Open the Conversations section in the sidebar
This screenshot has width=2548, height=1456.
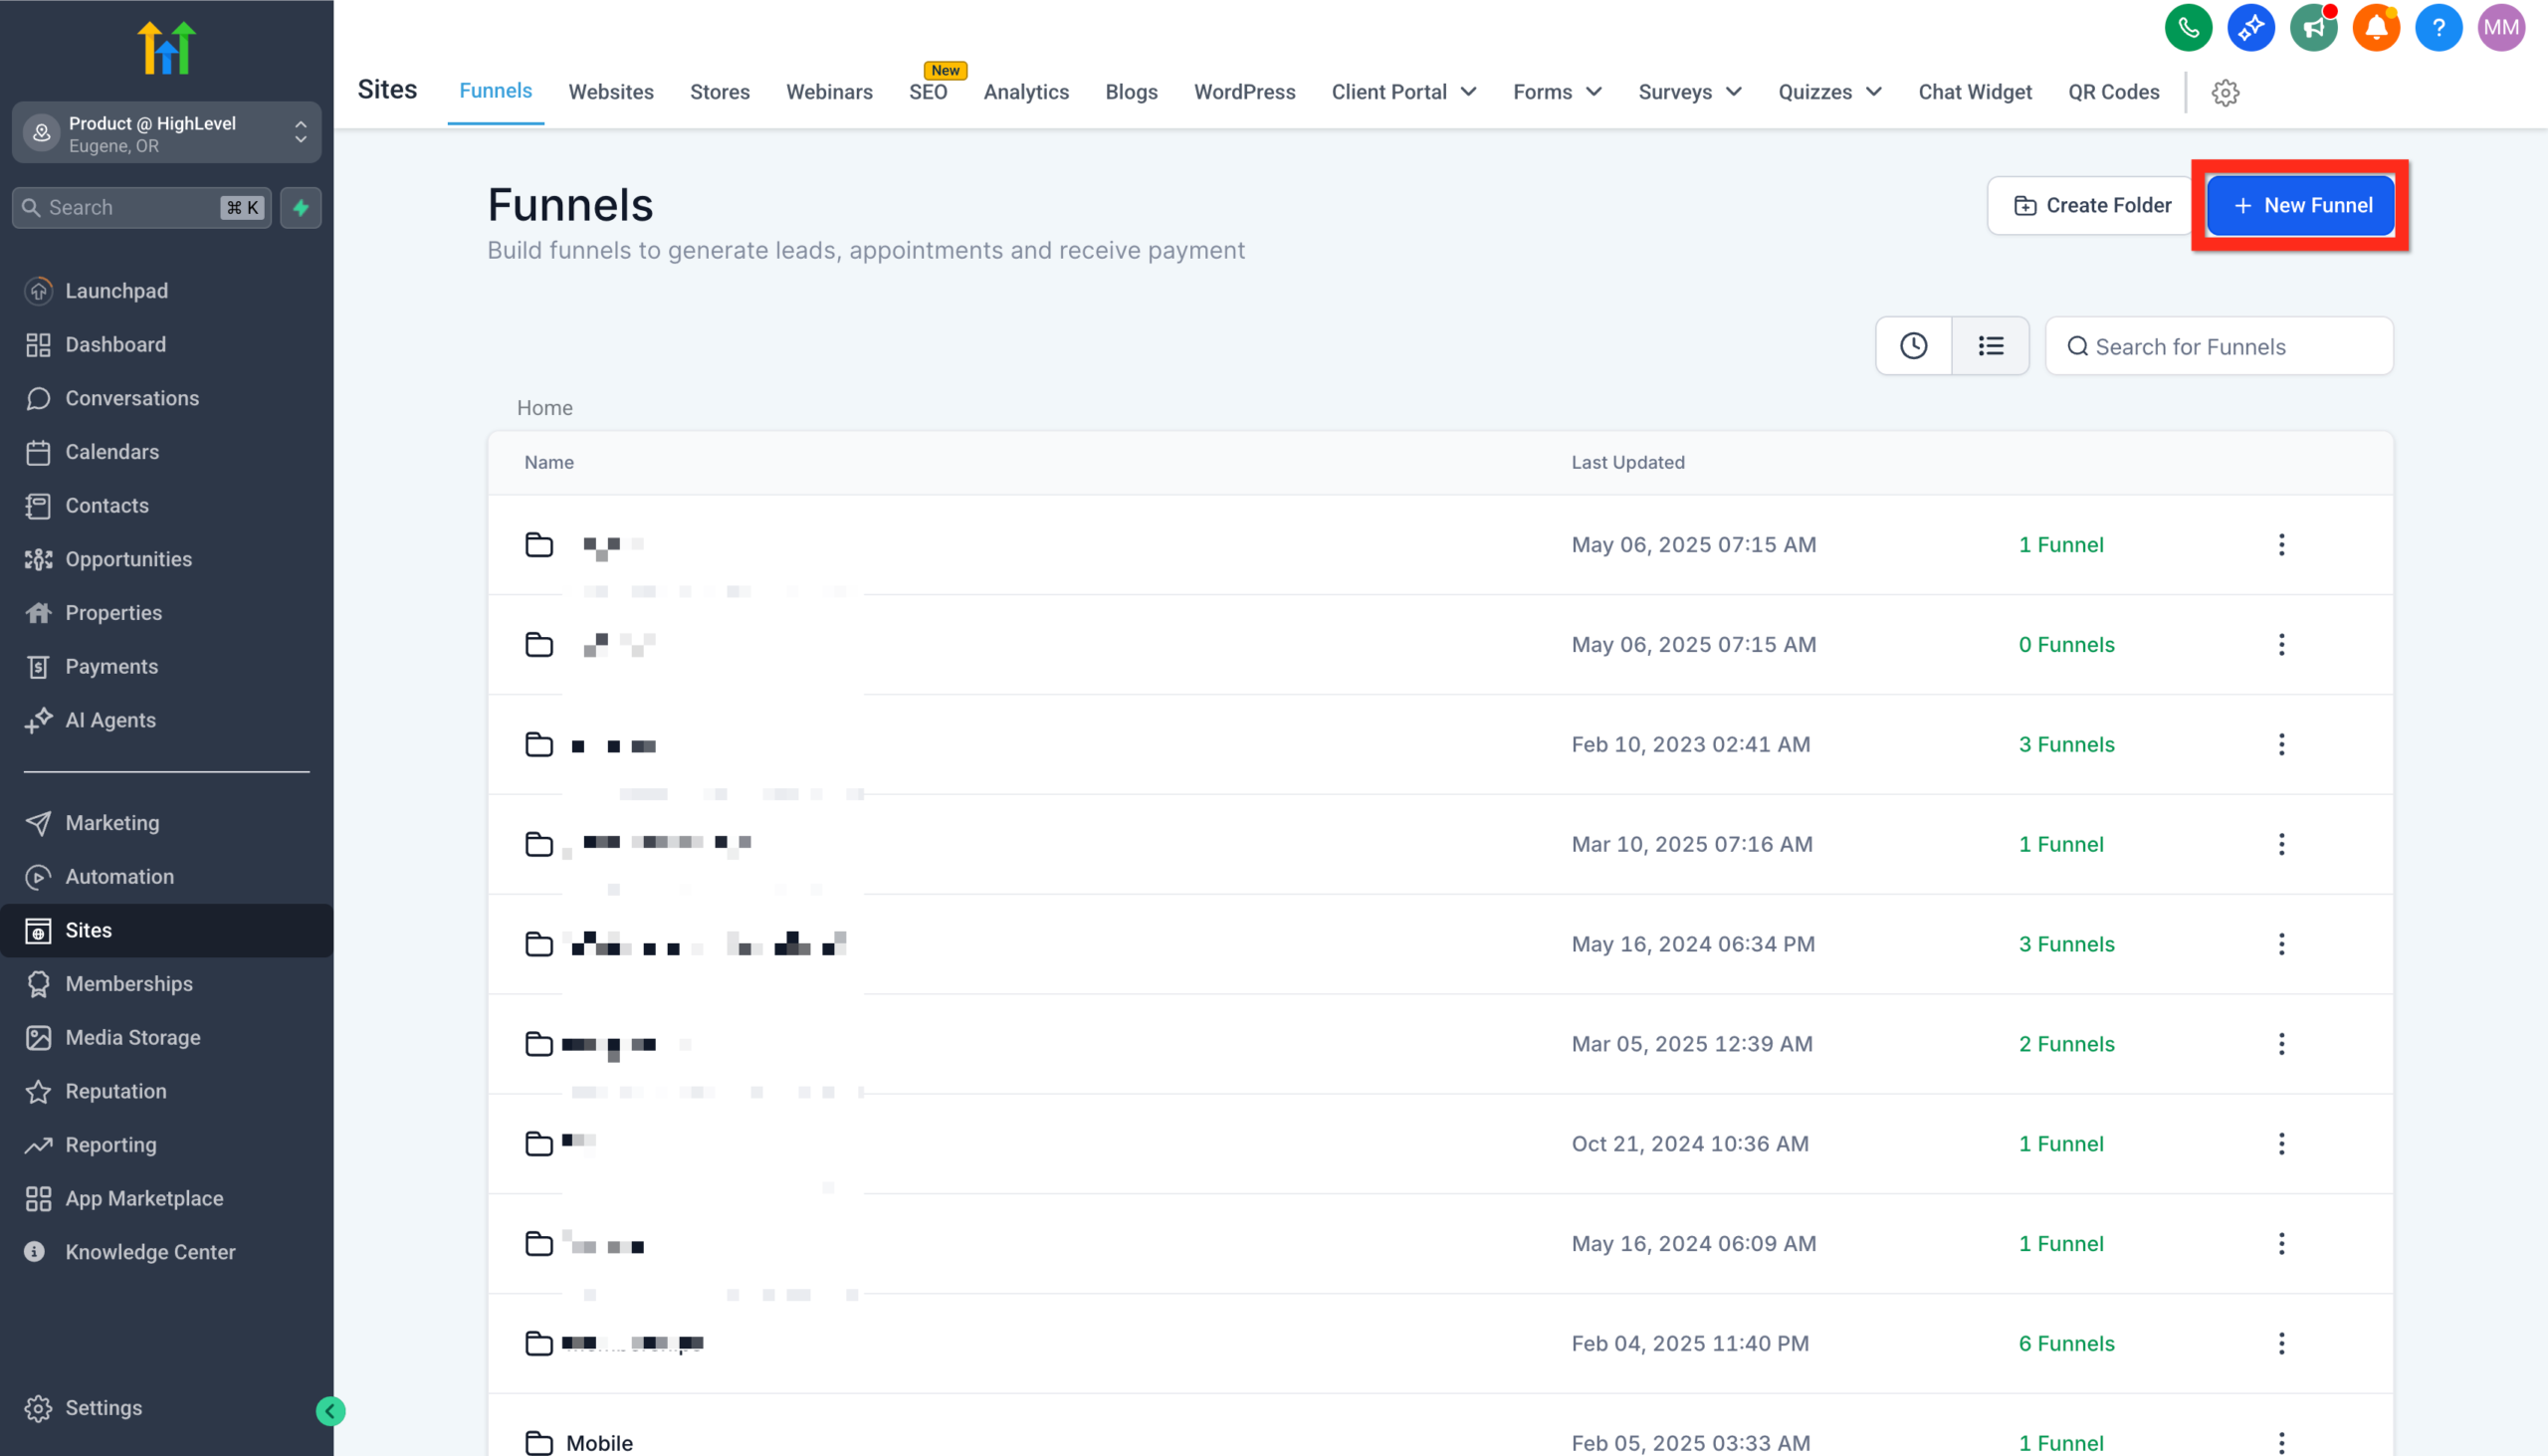click(x=131, y=398)
